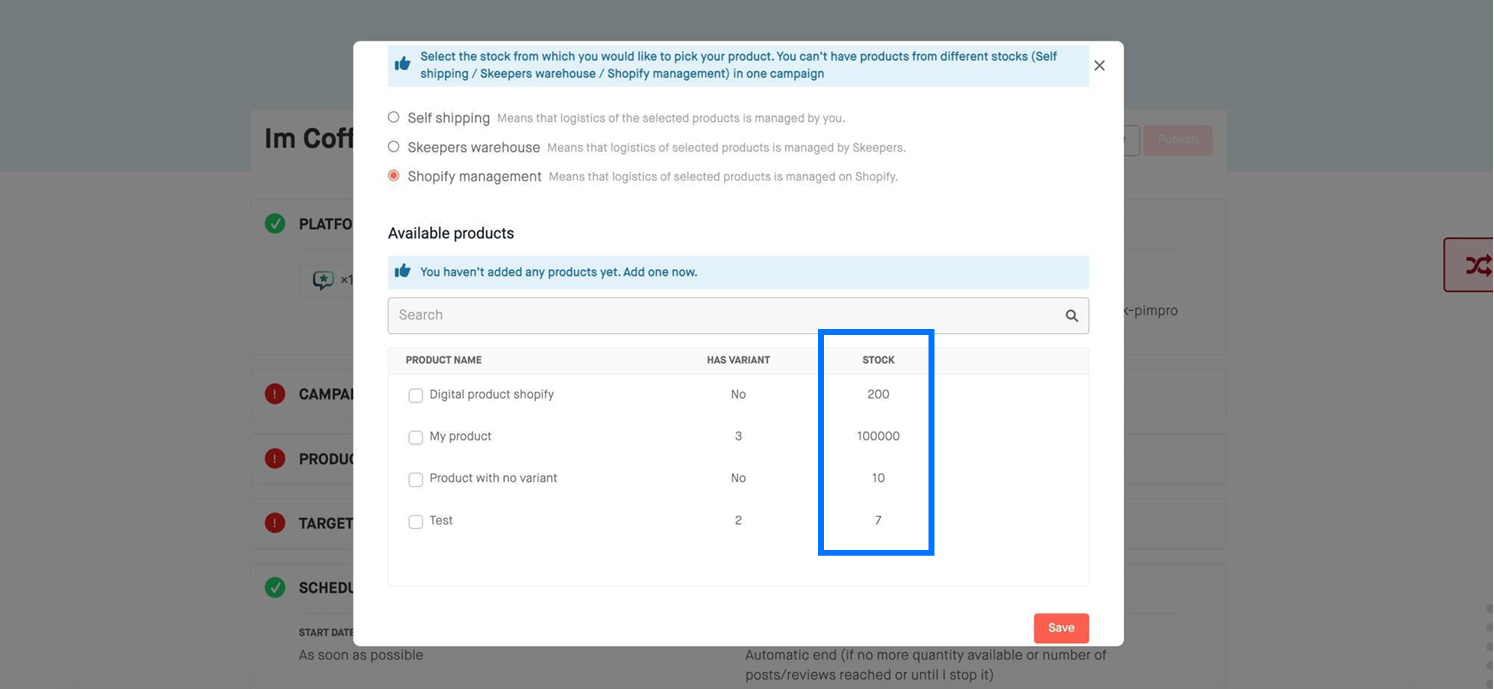Check the Digital product shopify checkbox
1494x689 pixels.
[x=415, y=396]
